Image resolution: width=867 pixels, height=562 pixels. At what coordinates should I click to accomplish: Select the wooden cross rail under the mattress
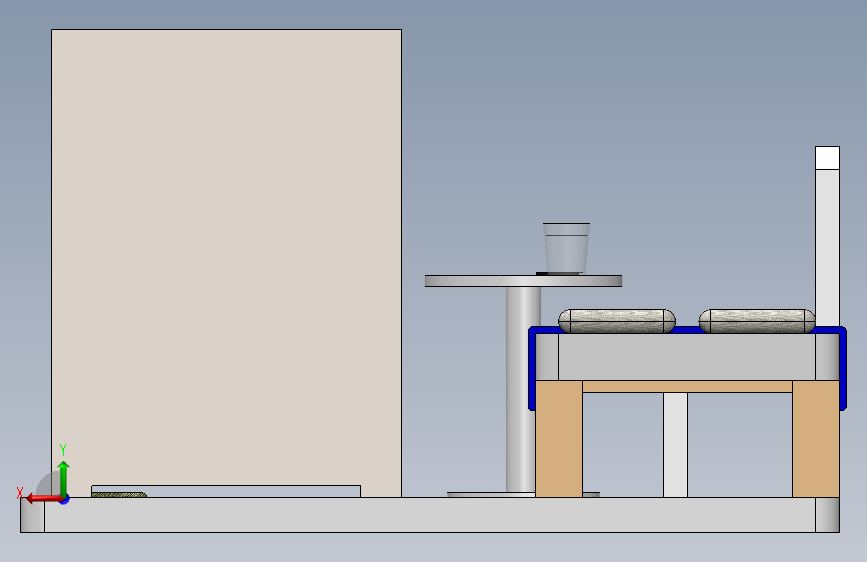click(x=687, y=387)
